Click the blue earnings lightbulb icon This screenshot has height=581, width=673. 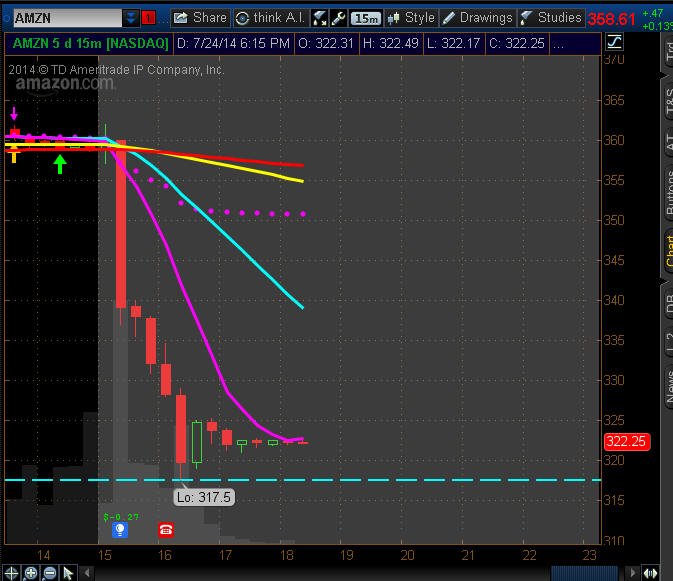pos(120,530)
